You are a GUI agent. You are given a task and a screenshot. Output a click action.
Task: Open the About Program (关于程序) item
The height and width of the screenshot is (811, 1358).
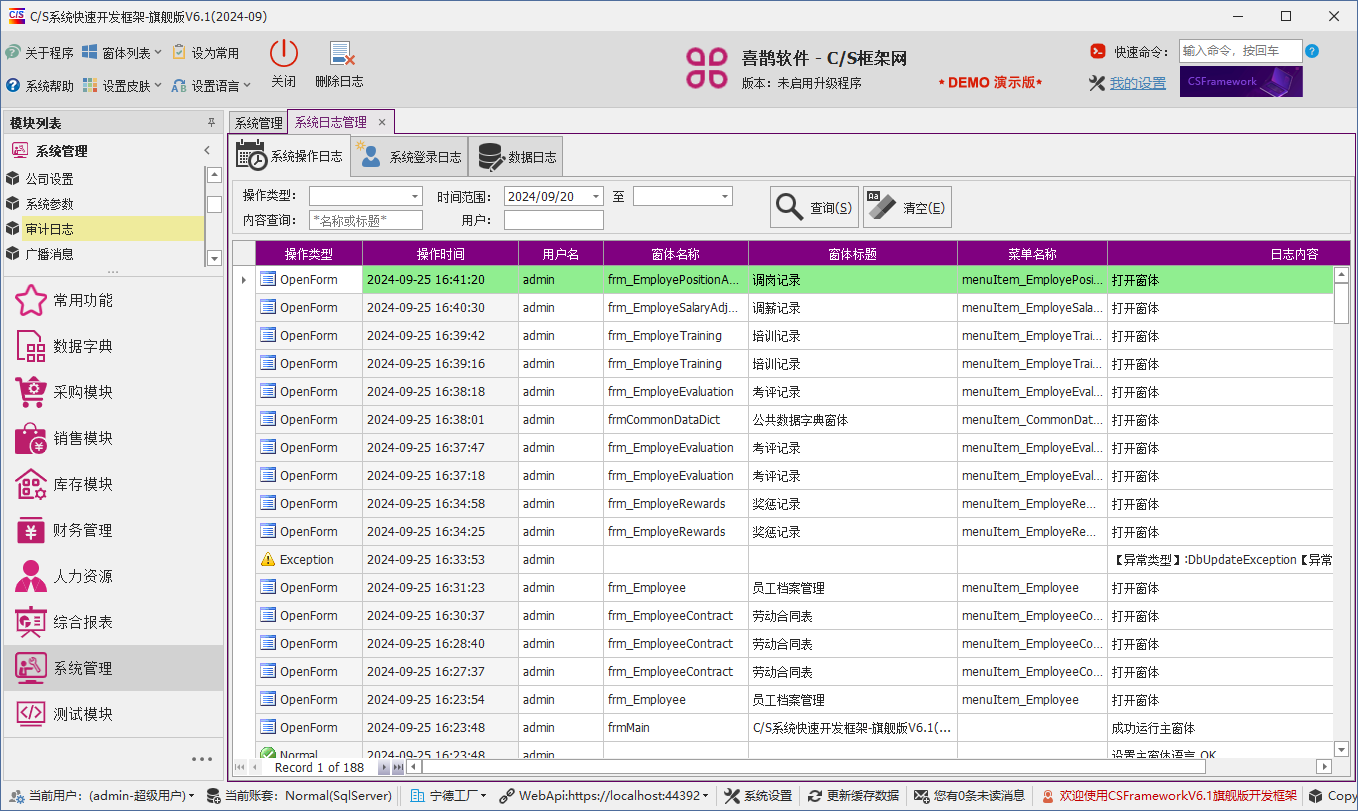click(x=39, y=53)
